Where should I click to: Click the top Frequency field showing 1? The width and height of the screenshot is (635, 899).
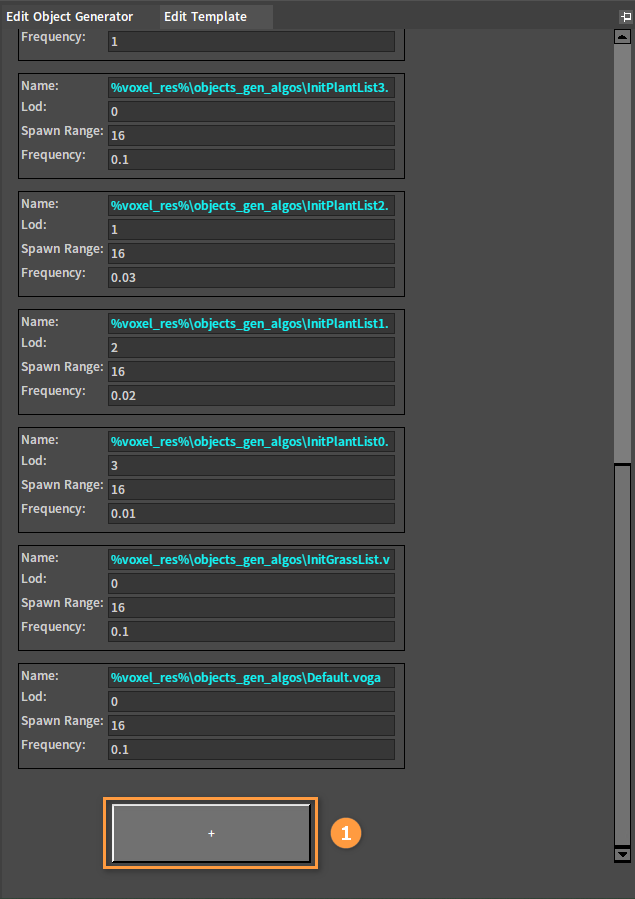[251, 41]
